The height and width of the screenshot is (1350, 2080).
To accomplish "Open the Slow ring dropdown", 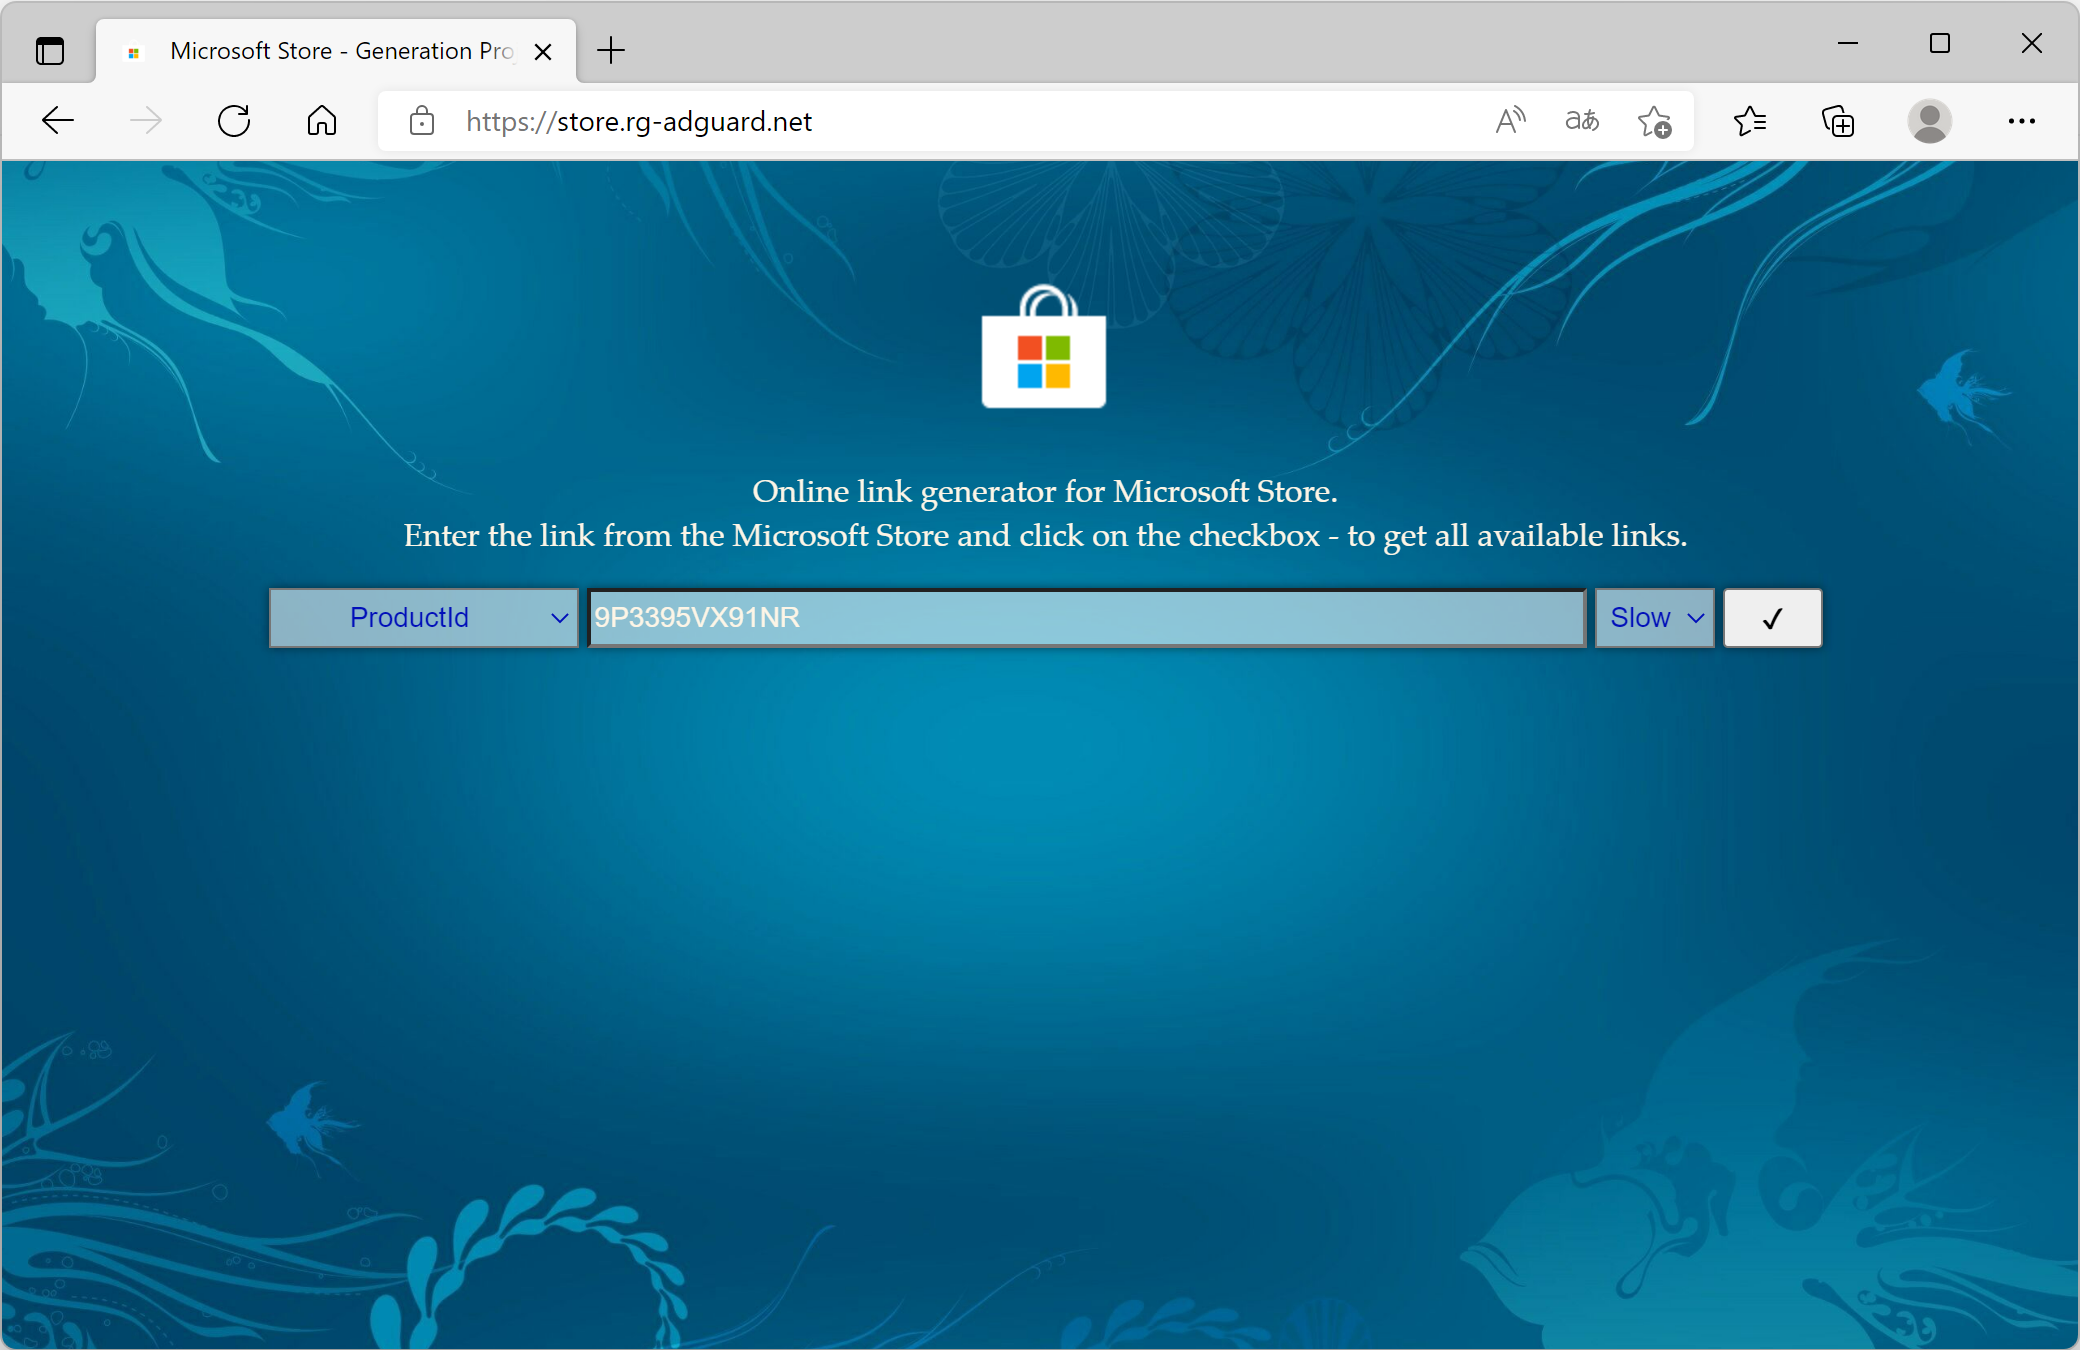I will click(x=1654, y=618).
